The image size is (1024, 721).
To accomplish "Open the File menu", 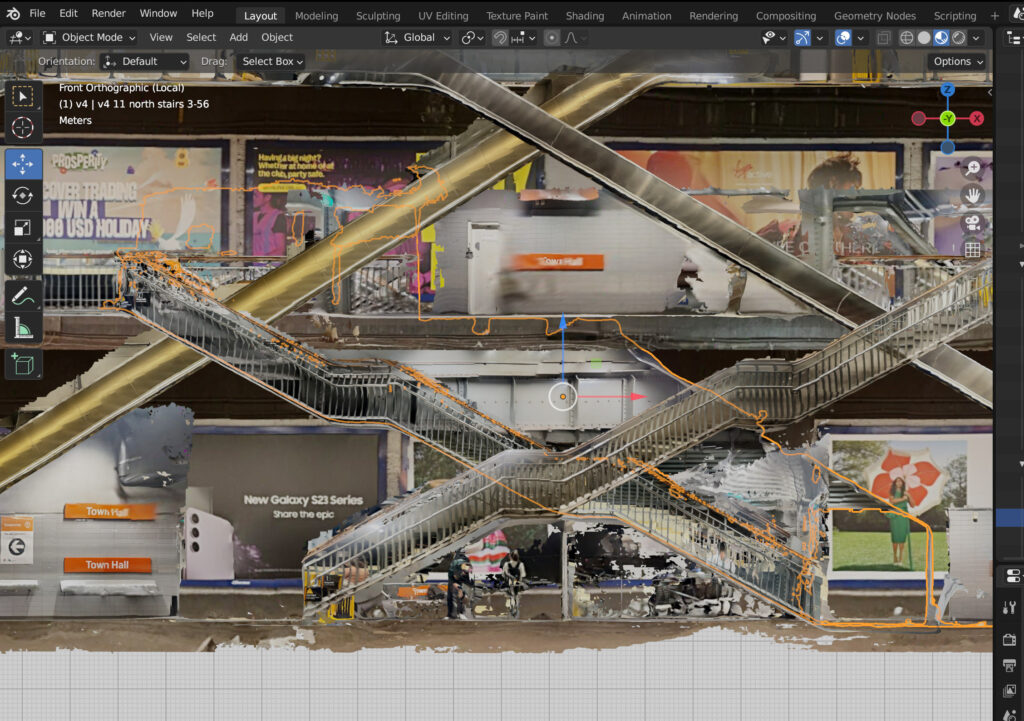I will [37, 13].
